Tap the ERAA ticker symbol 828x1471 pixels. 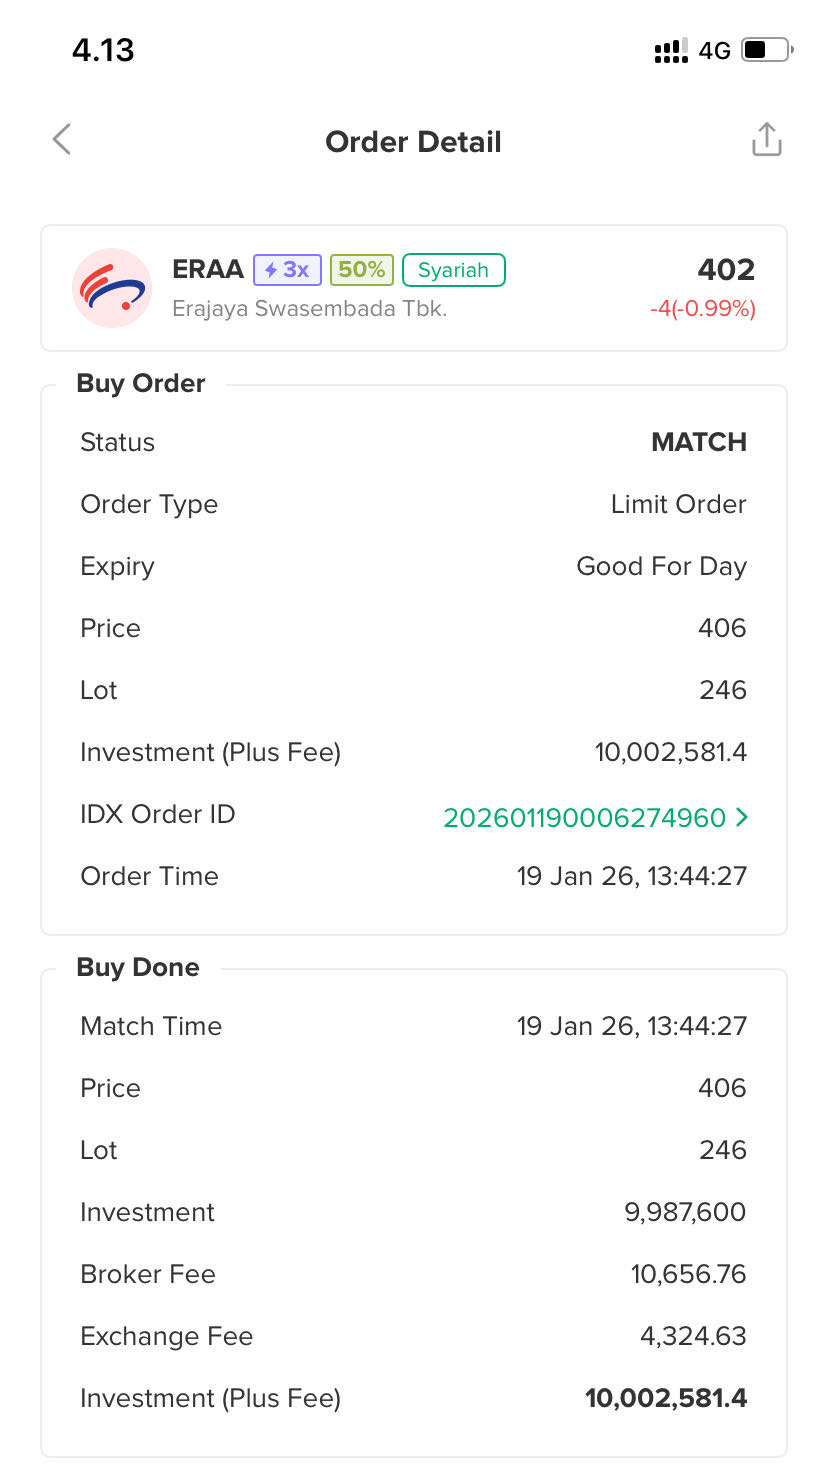click(208, 270)
